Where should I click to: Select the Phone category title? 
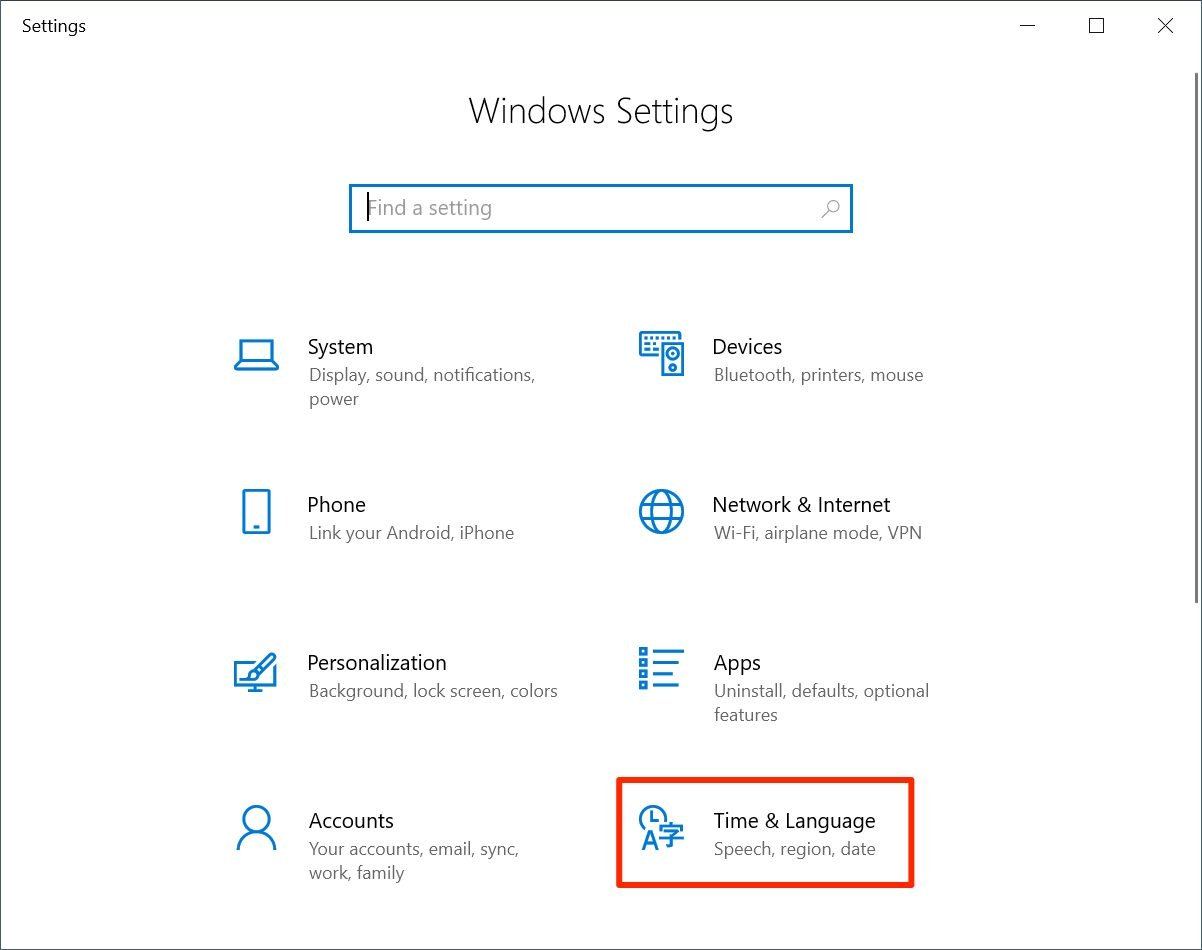click(x=336, y=505)
